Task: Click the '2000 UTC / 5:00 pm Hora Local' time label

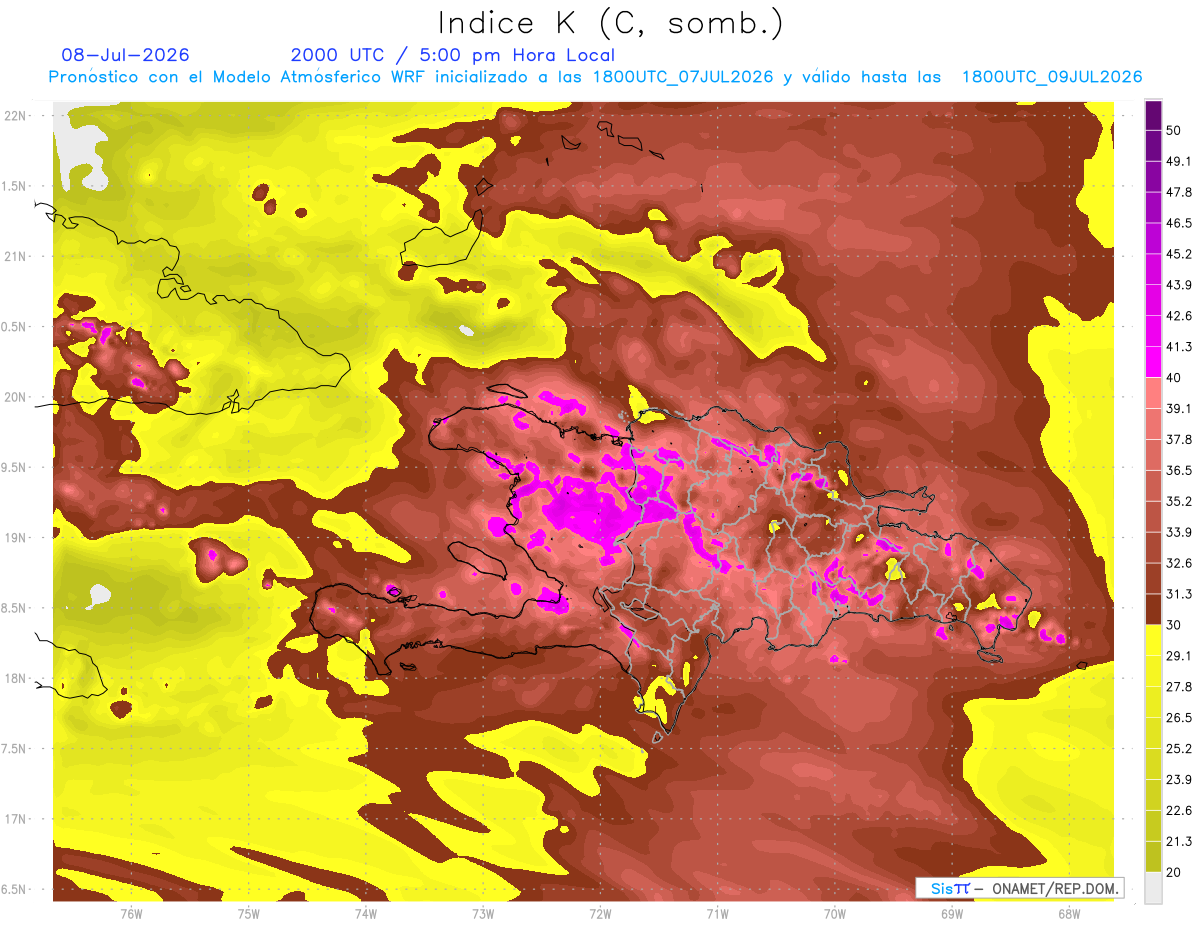Action: [x=453, y=55]
